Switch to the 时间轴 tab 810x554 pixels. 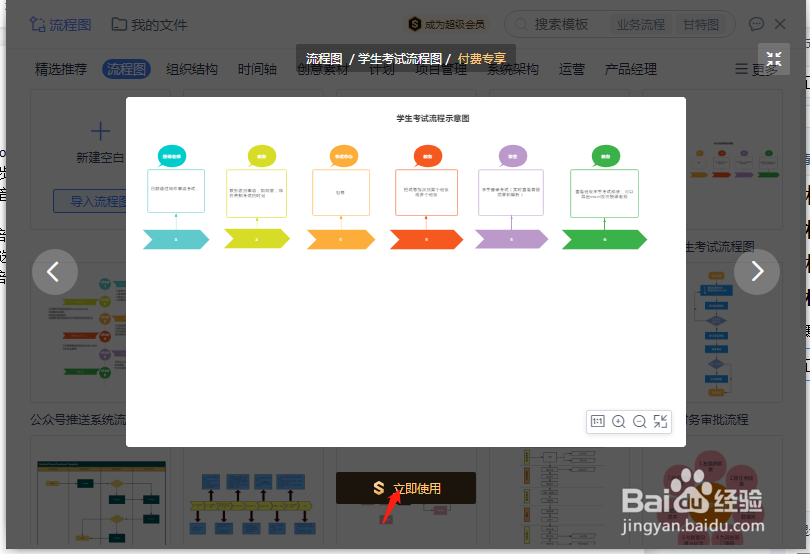tap(257, 69)
